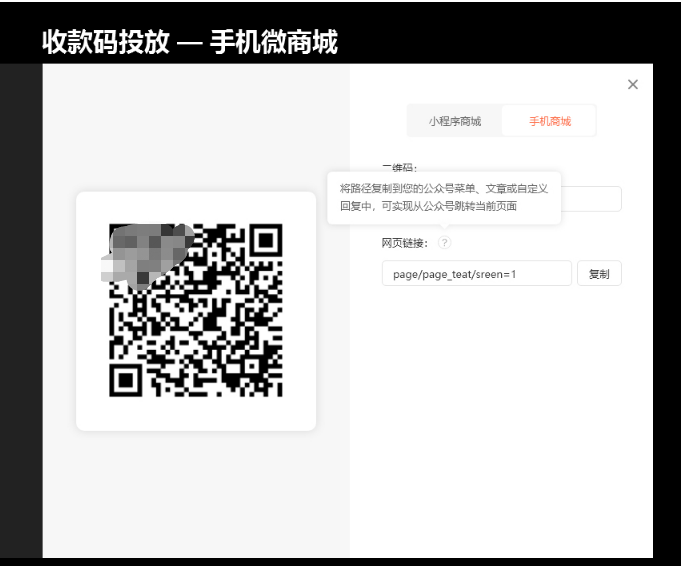The image size is (681, 566).
Task: Click the QR code image
Action: (195, 310)
